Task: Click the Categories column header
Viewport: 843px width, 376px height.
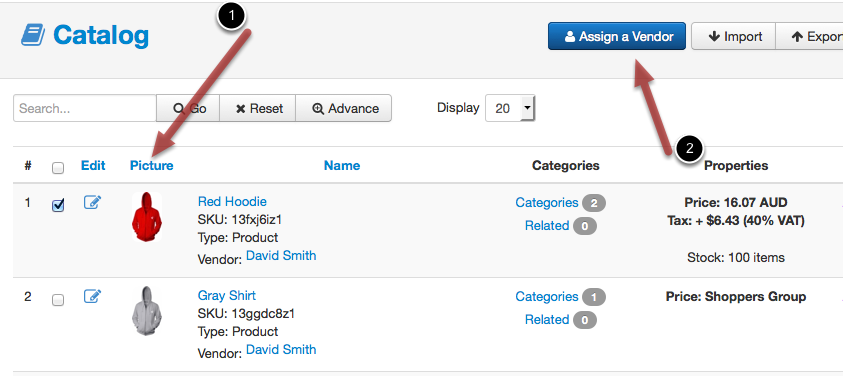Action: coord(566,166)
